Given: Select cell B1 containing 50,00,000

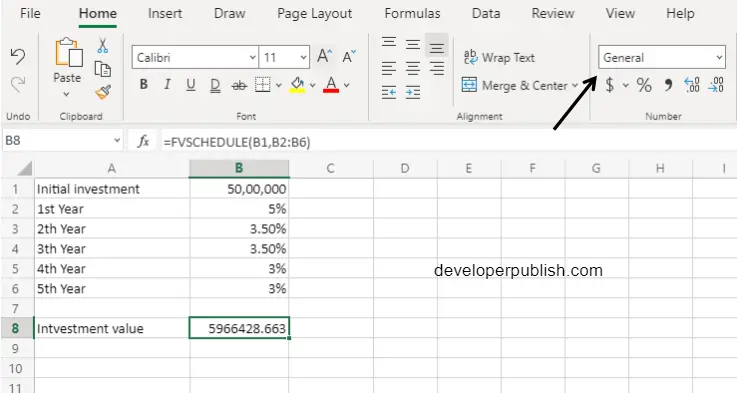Looking at the screenshot, I should click(239, 189).
